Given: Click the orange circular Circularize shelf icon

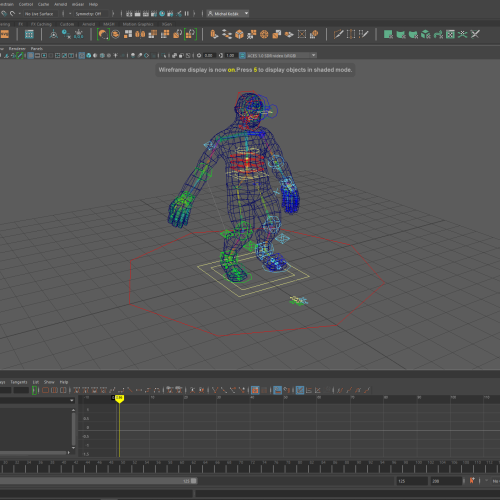Looking at the screenshot, I should click(x=264, y=34).
